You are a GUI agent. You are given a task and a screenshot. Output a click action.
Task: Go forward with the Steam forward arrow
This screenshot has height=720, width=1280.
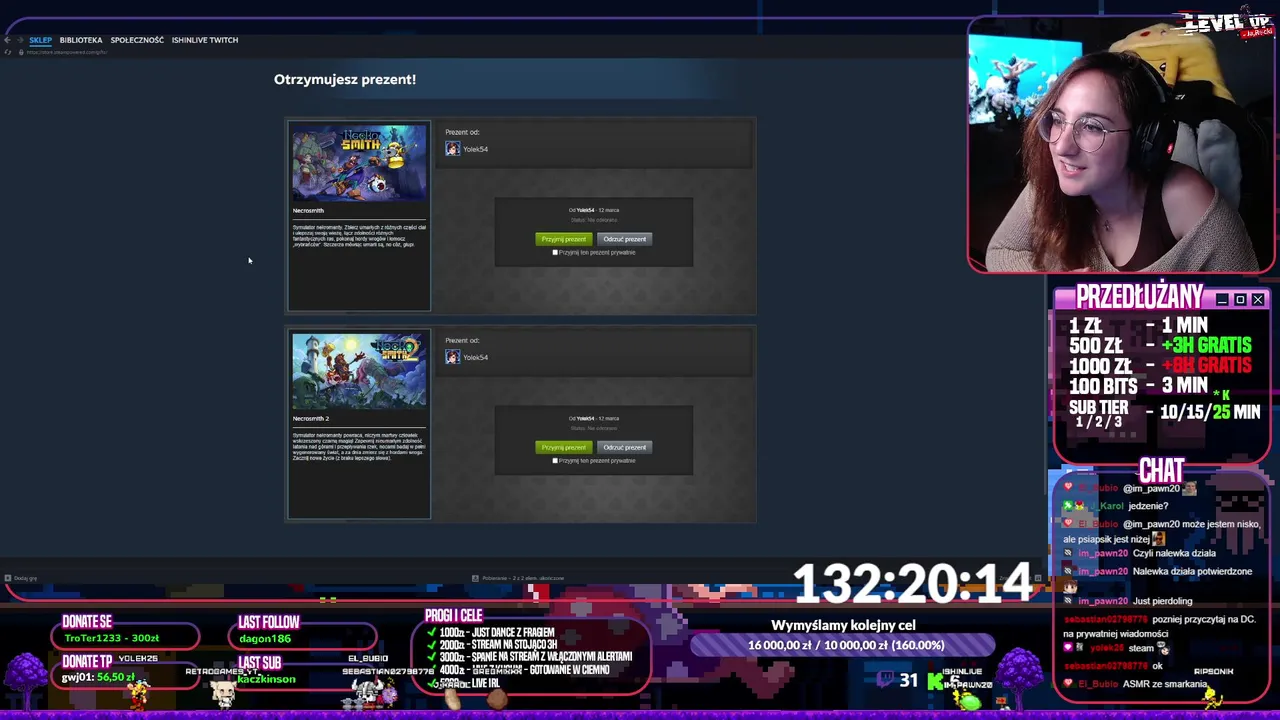pos(19,40)
